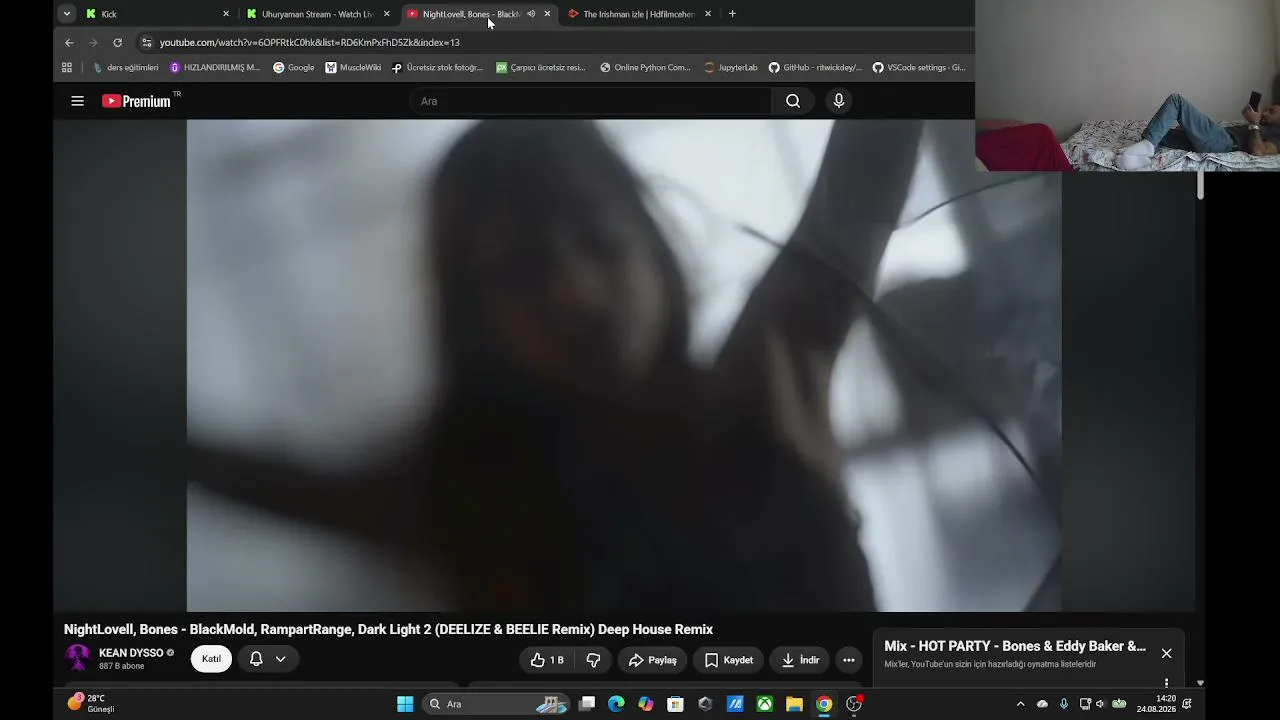Open the GitHub ritwickdey bookmark
Viewport: 1280px width, 720px height.
click(815, 68)
